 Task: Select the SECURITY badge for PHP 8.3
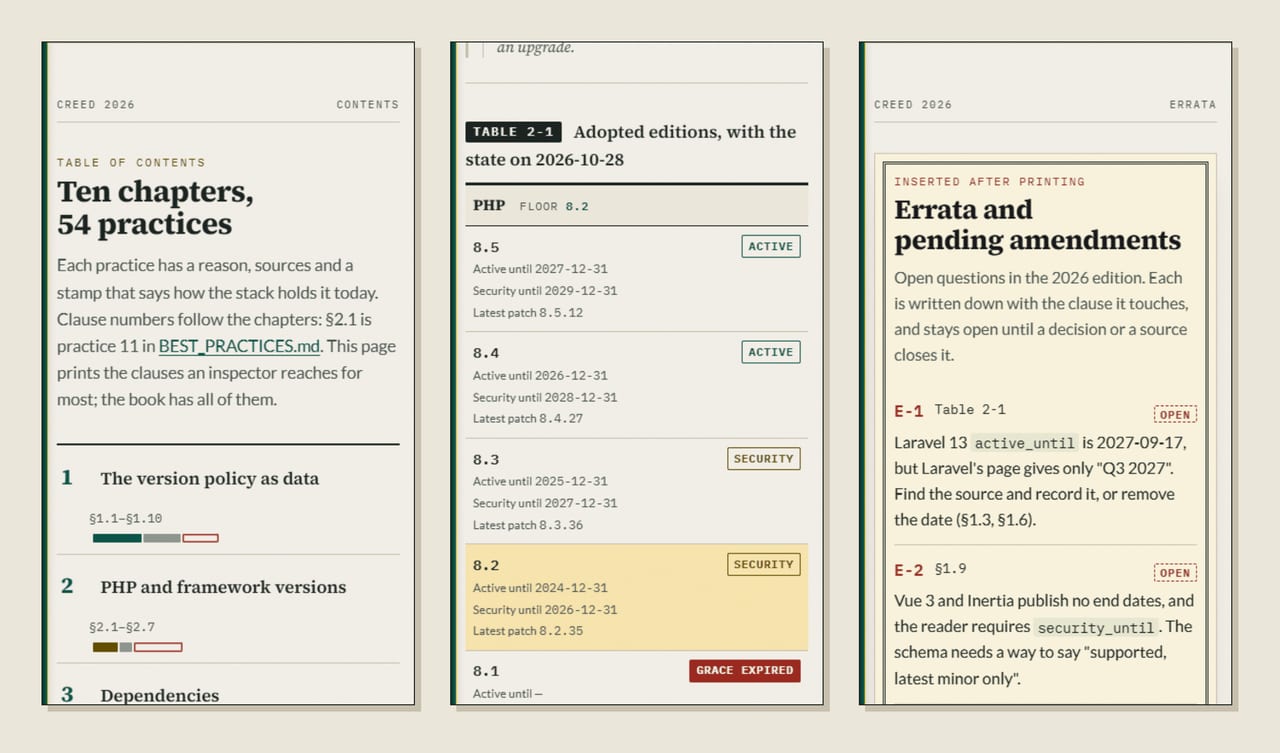click(x=764, y=459)
